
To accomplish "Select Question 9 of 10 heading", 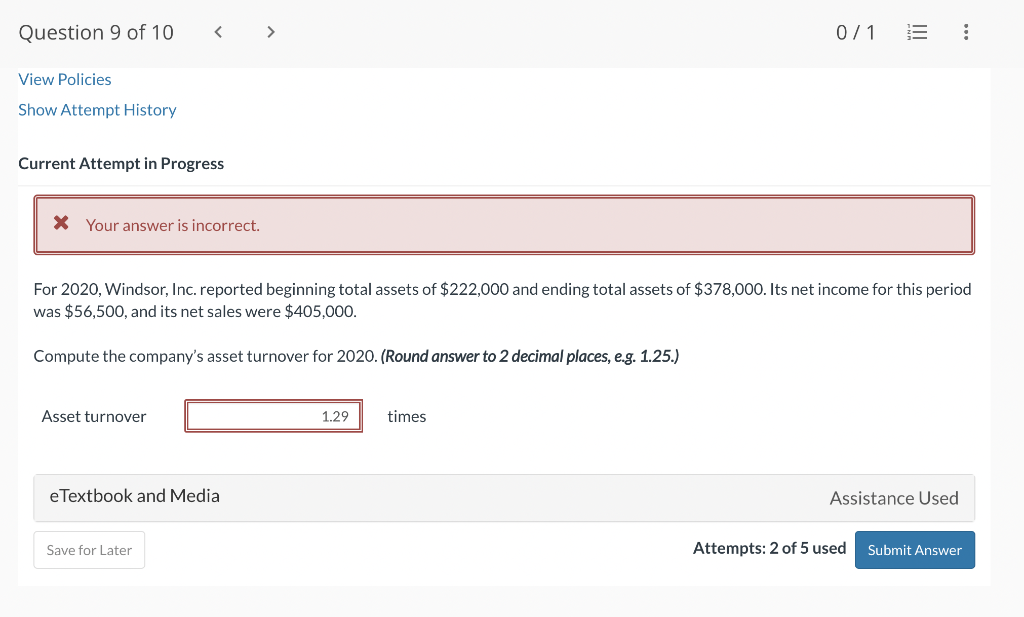I will pos(96,31).
